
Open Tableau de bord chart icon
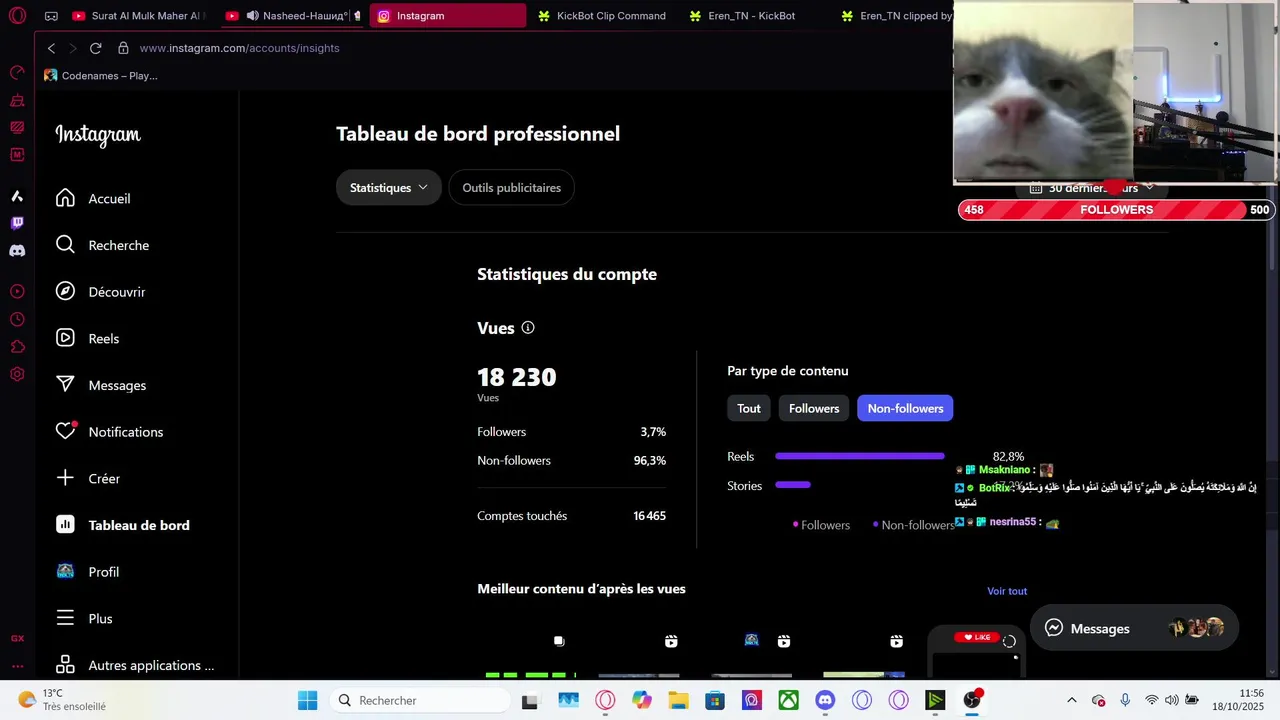(65, 525)
